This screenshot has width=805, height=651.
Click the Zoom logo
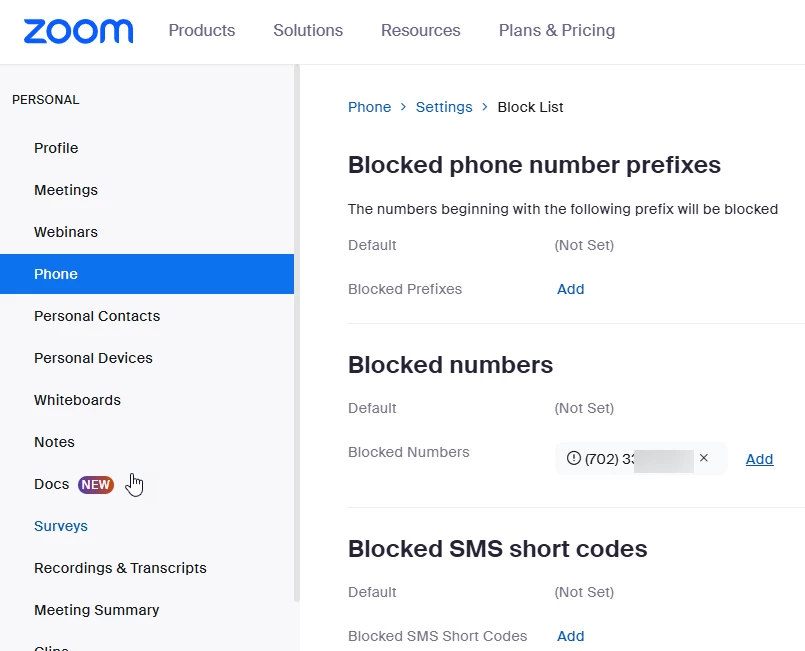click(78, 31)
